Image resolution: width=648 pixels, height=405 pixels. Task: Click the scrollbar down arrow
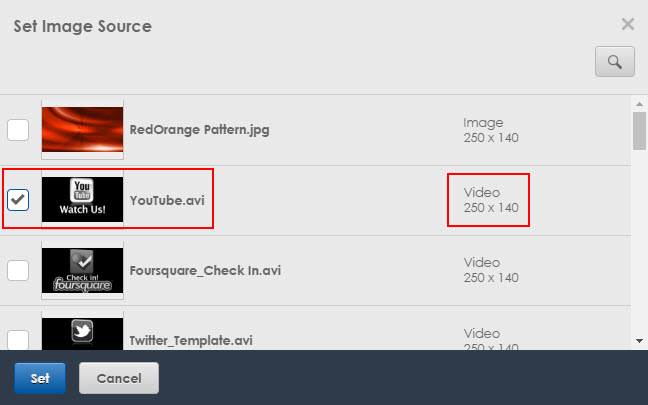639,341
